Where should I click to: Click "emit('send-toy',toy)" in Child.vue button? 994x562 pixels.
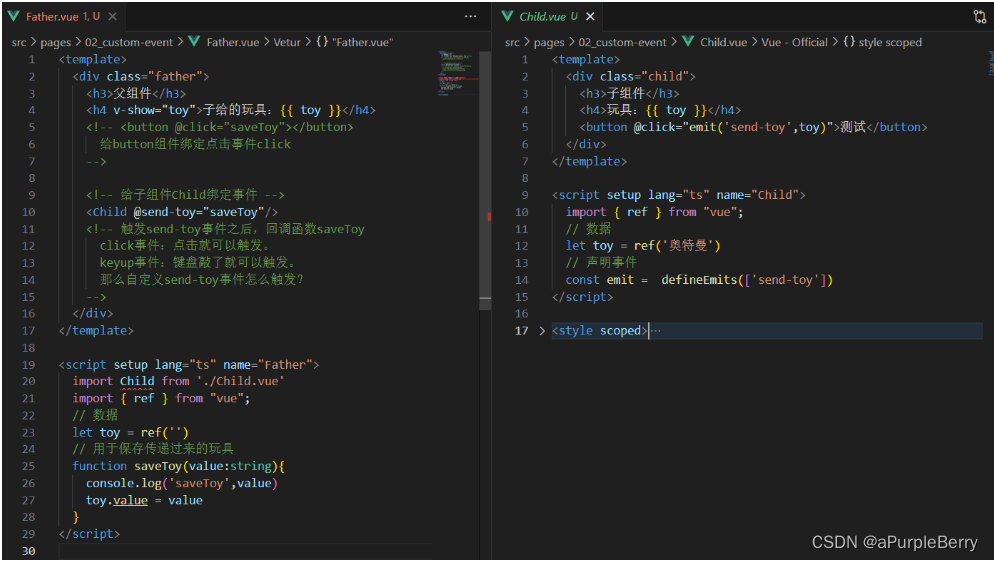pos(758,127)
